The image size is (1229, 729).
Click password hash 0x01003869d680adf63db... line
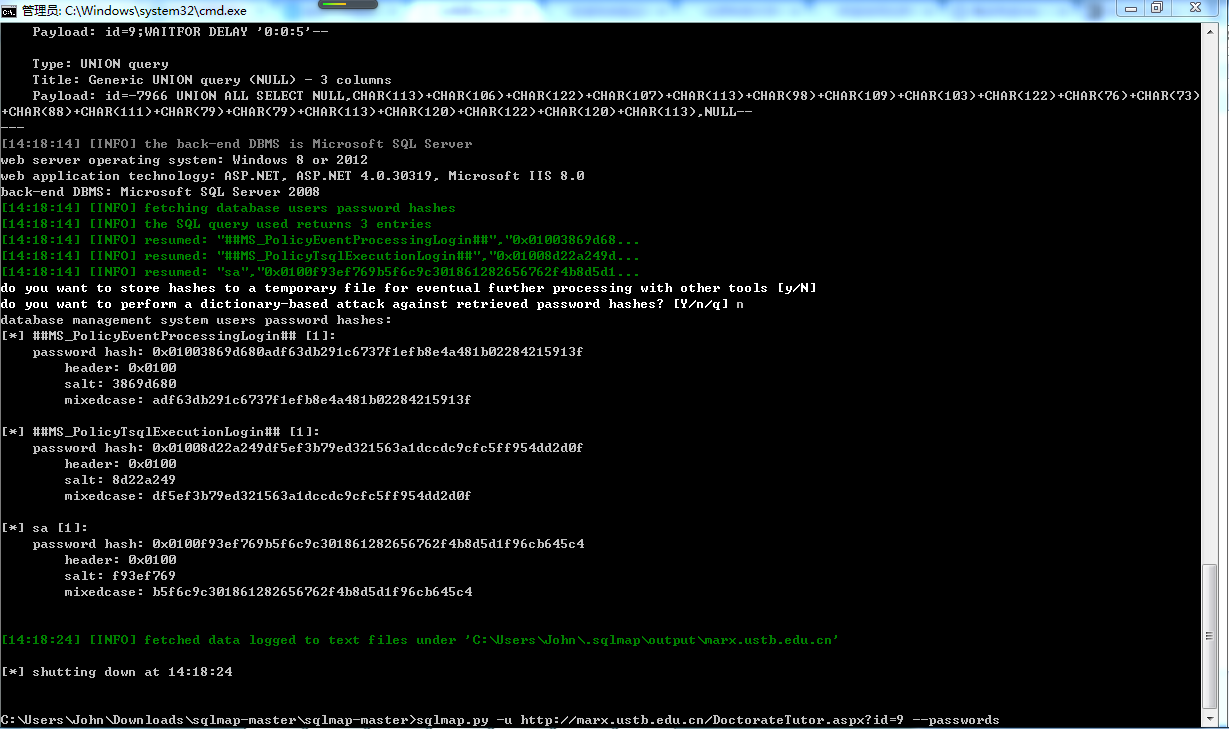[x=308, y=352]
